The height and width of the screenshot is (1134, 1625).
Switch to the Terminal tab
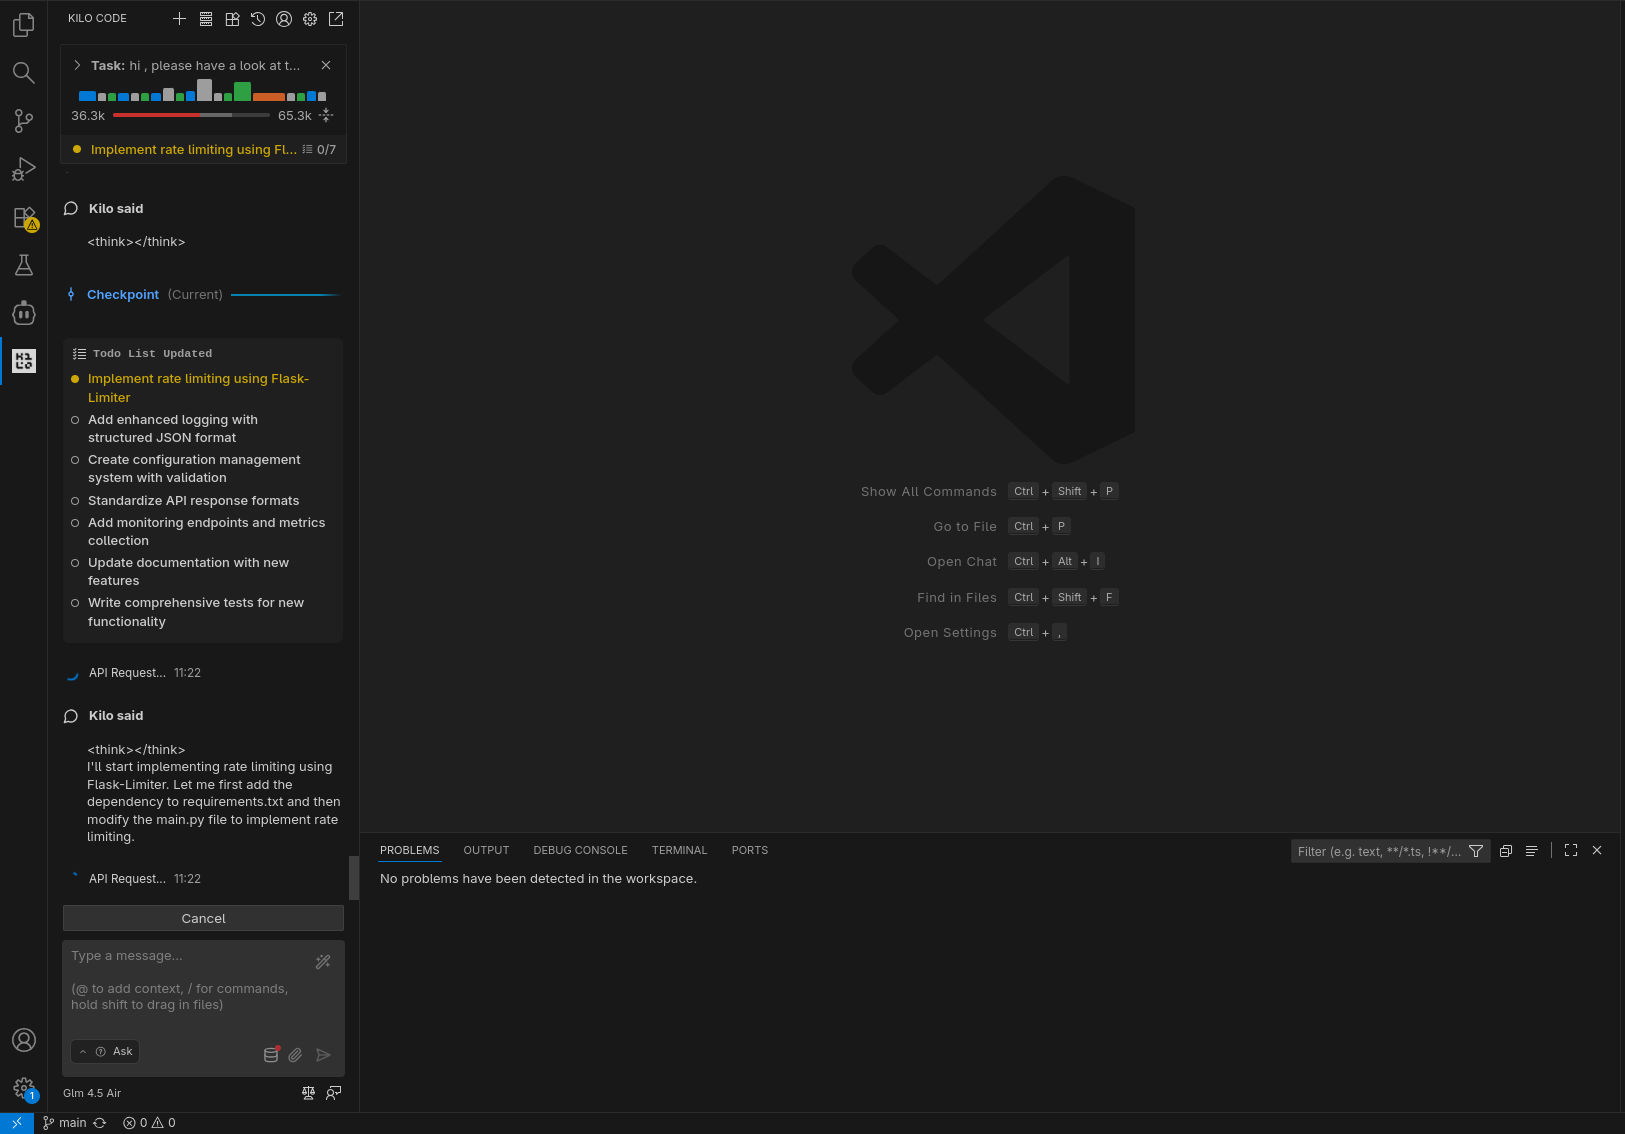click(679, 850)
